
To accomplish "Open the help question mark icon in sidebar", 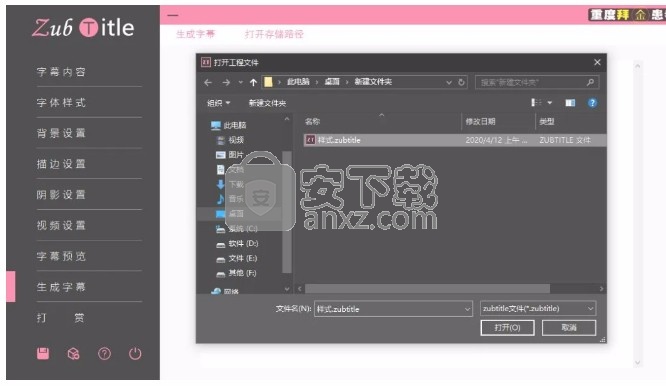I will pyautogui.click(x=104, y=353).
